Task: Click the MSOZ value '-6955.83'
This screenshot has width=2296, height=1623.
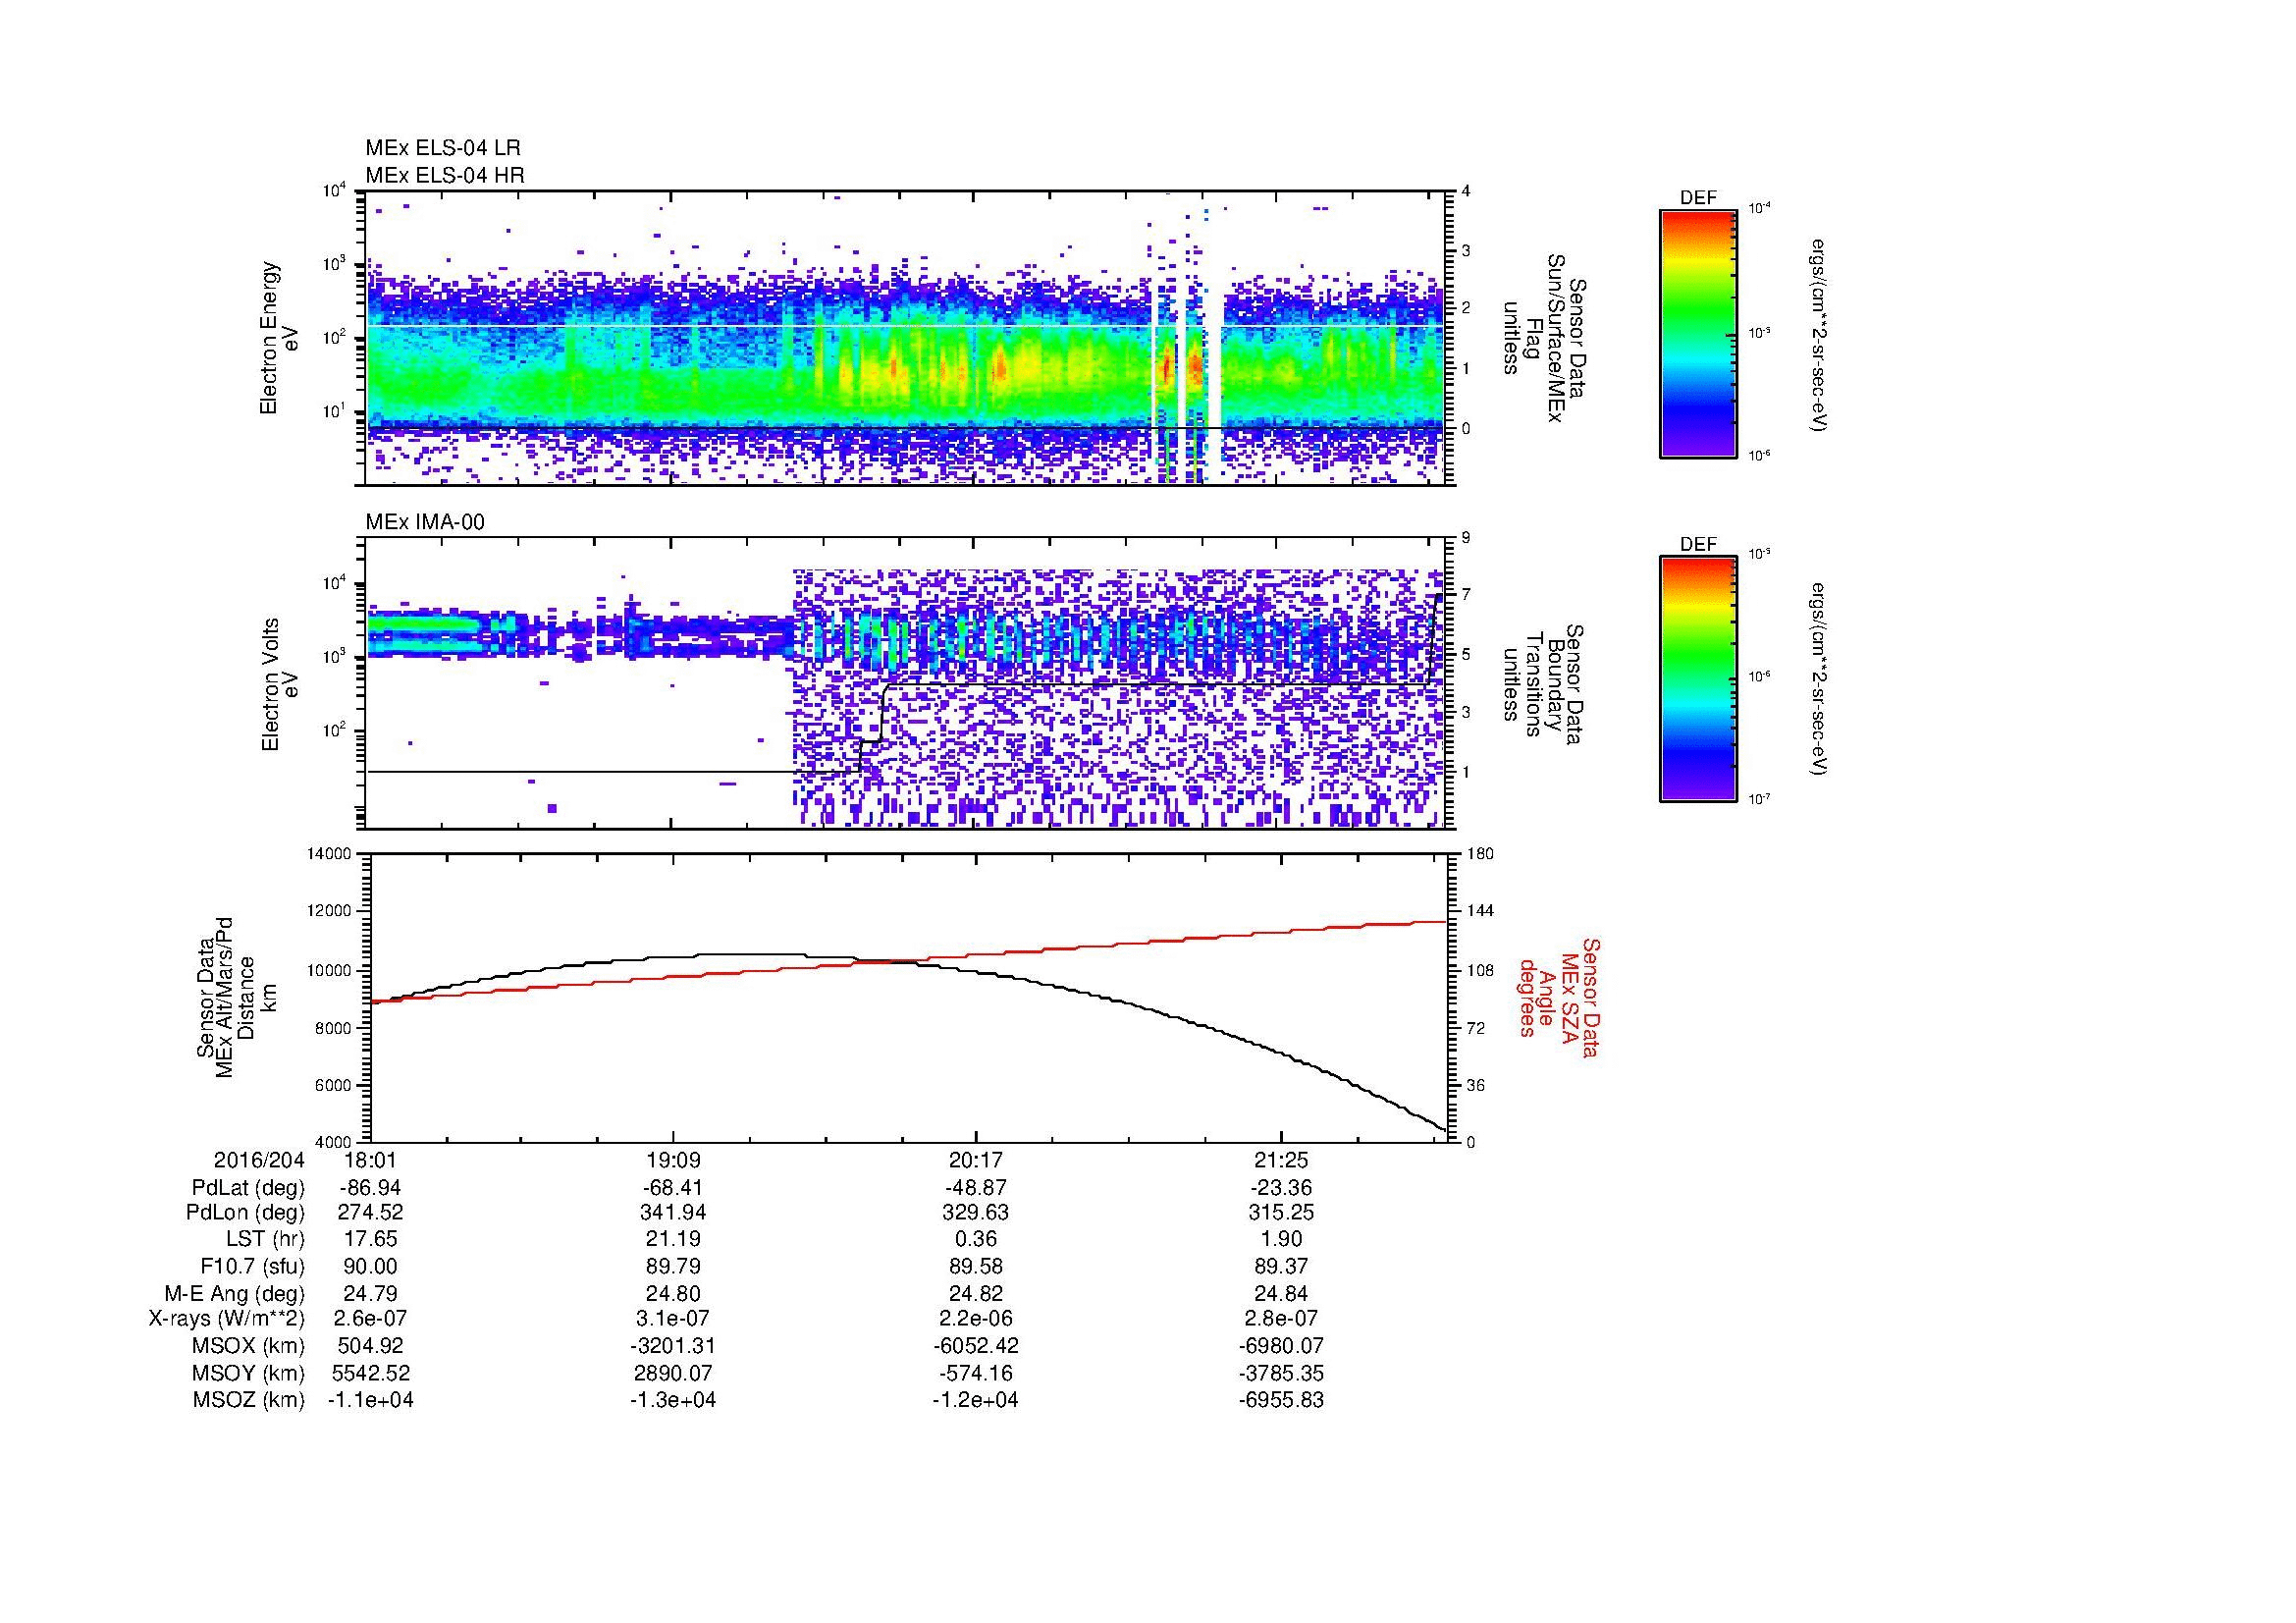Action: coord(1281,1400)
